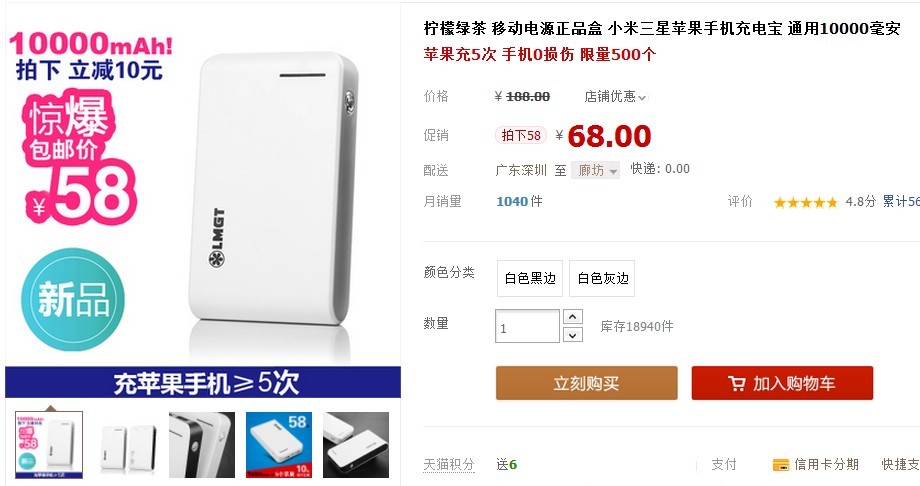Click the 加入购物车 add to cart button
This screenshot has width=920, height=486.
pyautogui.click(x=782, y=383)
